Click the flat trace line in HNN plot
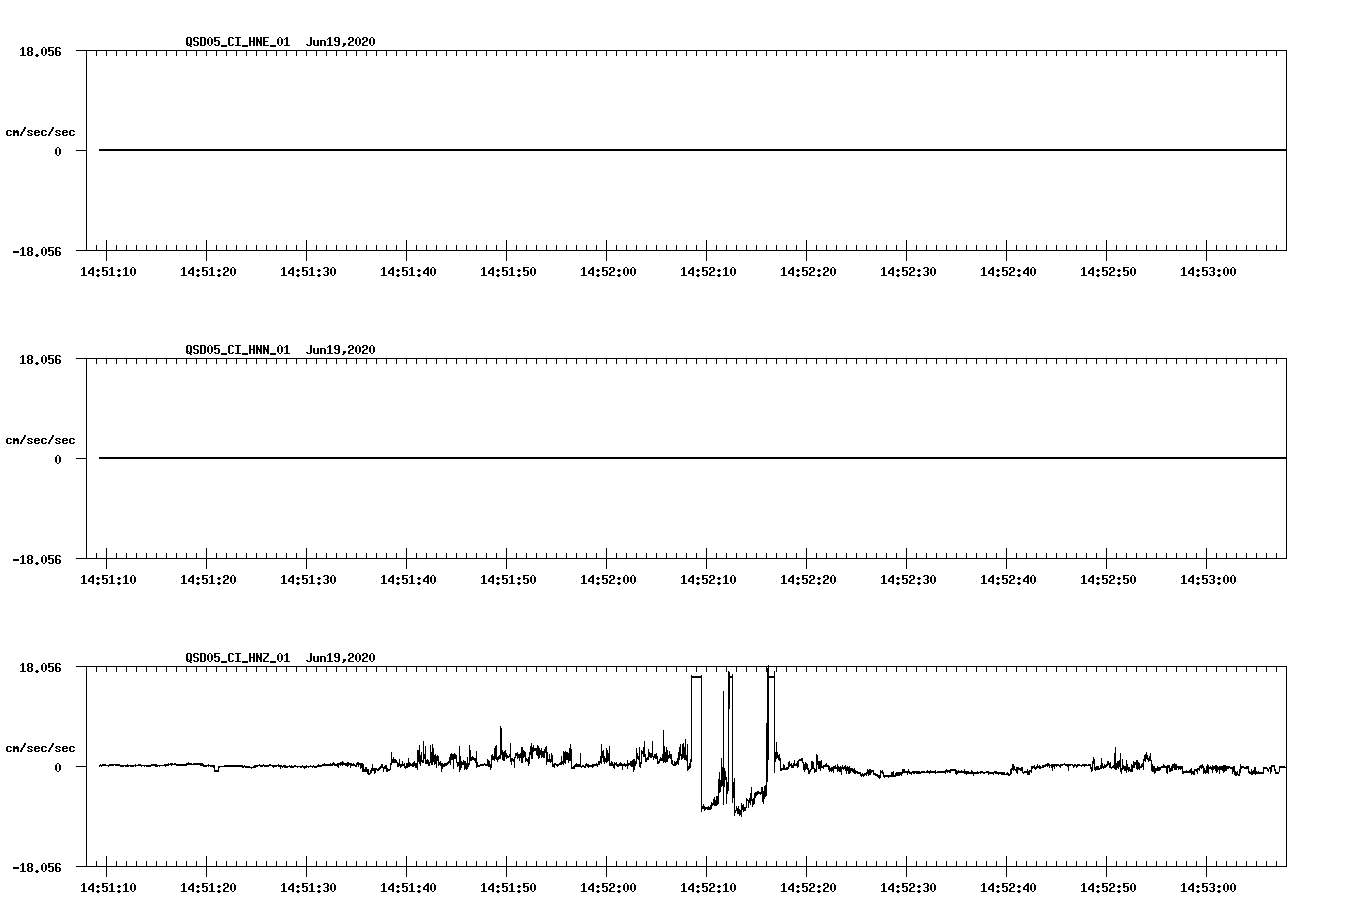Screen dimensions: 1358x924 692,458
